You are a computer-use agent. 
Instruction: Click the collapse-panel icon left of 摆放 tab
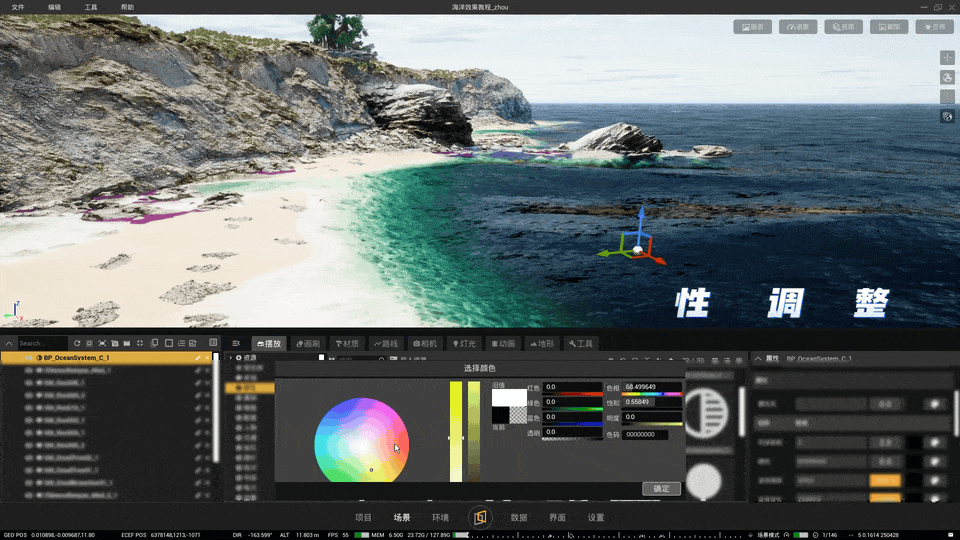[236, 343]
